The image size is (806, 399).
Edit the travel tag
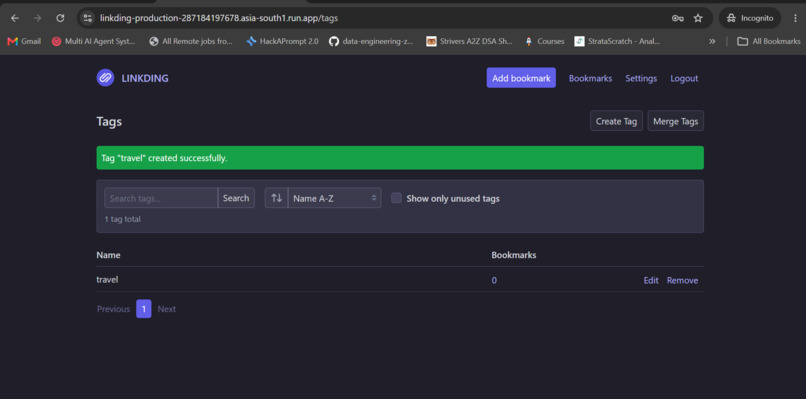(651, 280)
